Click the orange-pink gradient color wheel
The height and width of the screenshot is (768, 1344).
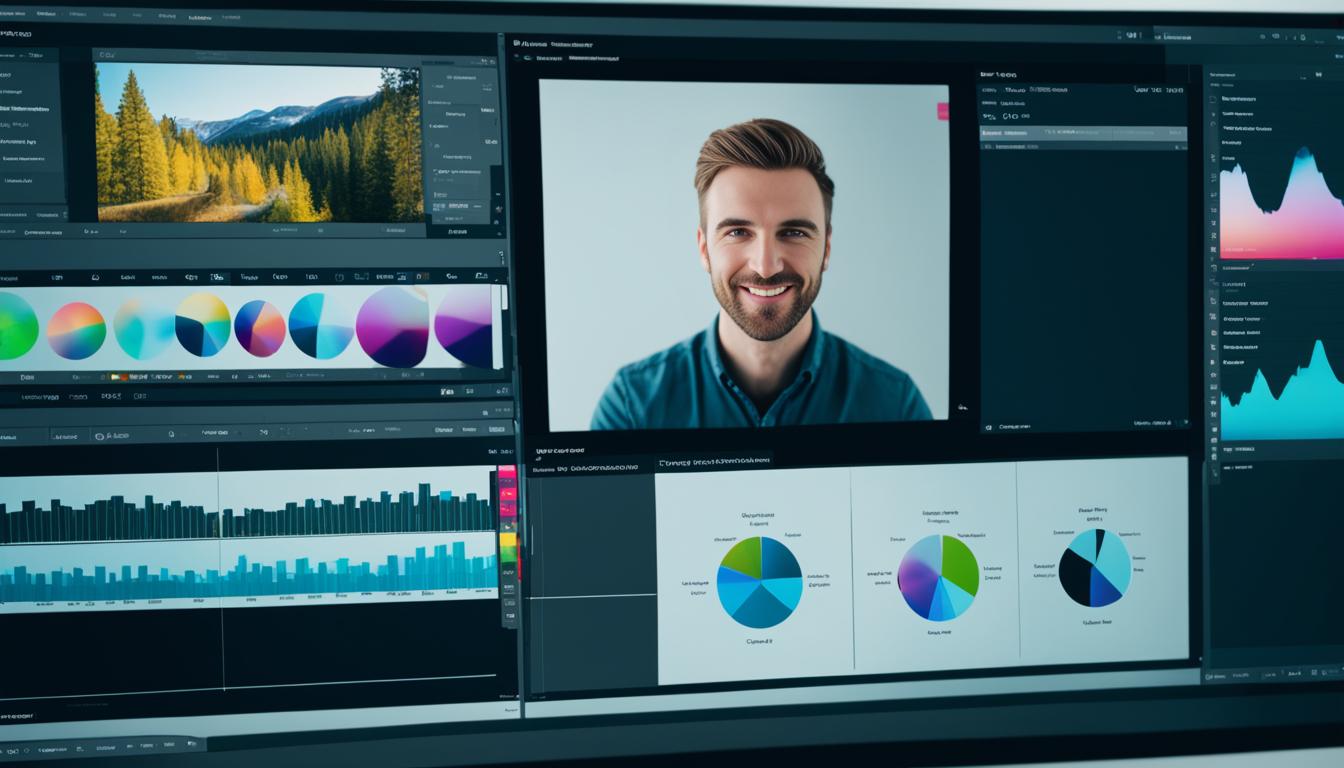pyautogui.click(x=76, y=330)
